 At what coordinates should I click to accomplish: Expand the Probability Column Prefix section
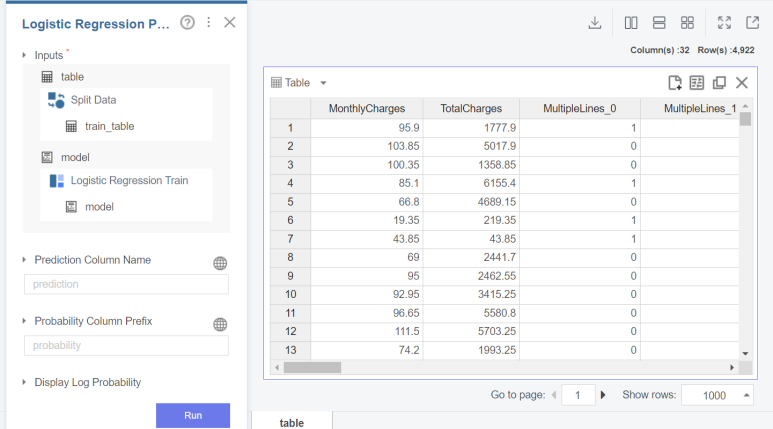24,321
